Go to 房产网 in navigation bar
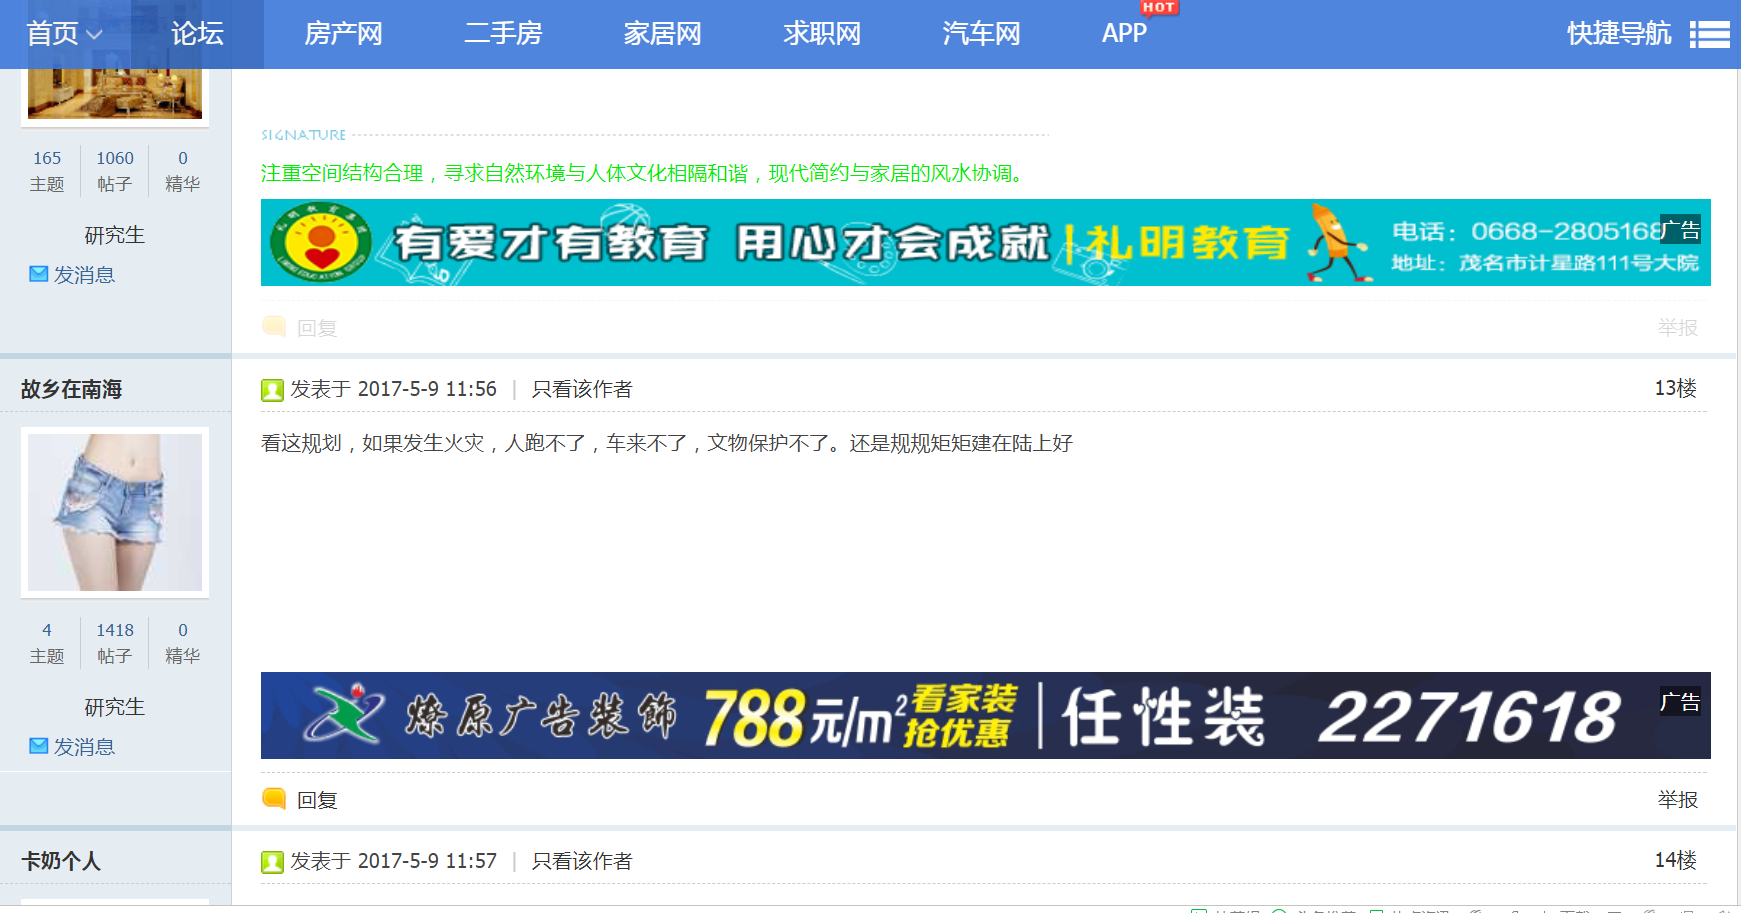 [x=343, y=34]
